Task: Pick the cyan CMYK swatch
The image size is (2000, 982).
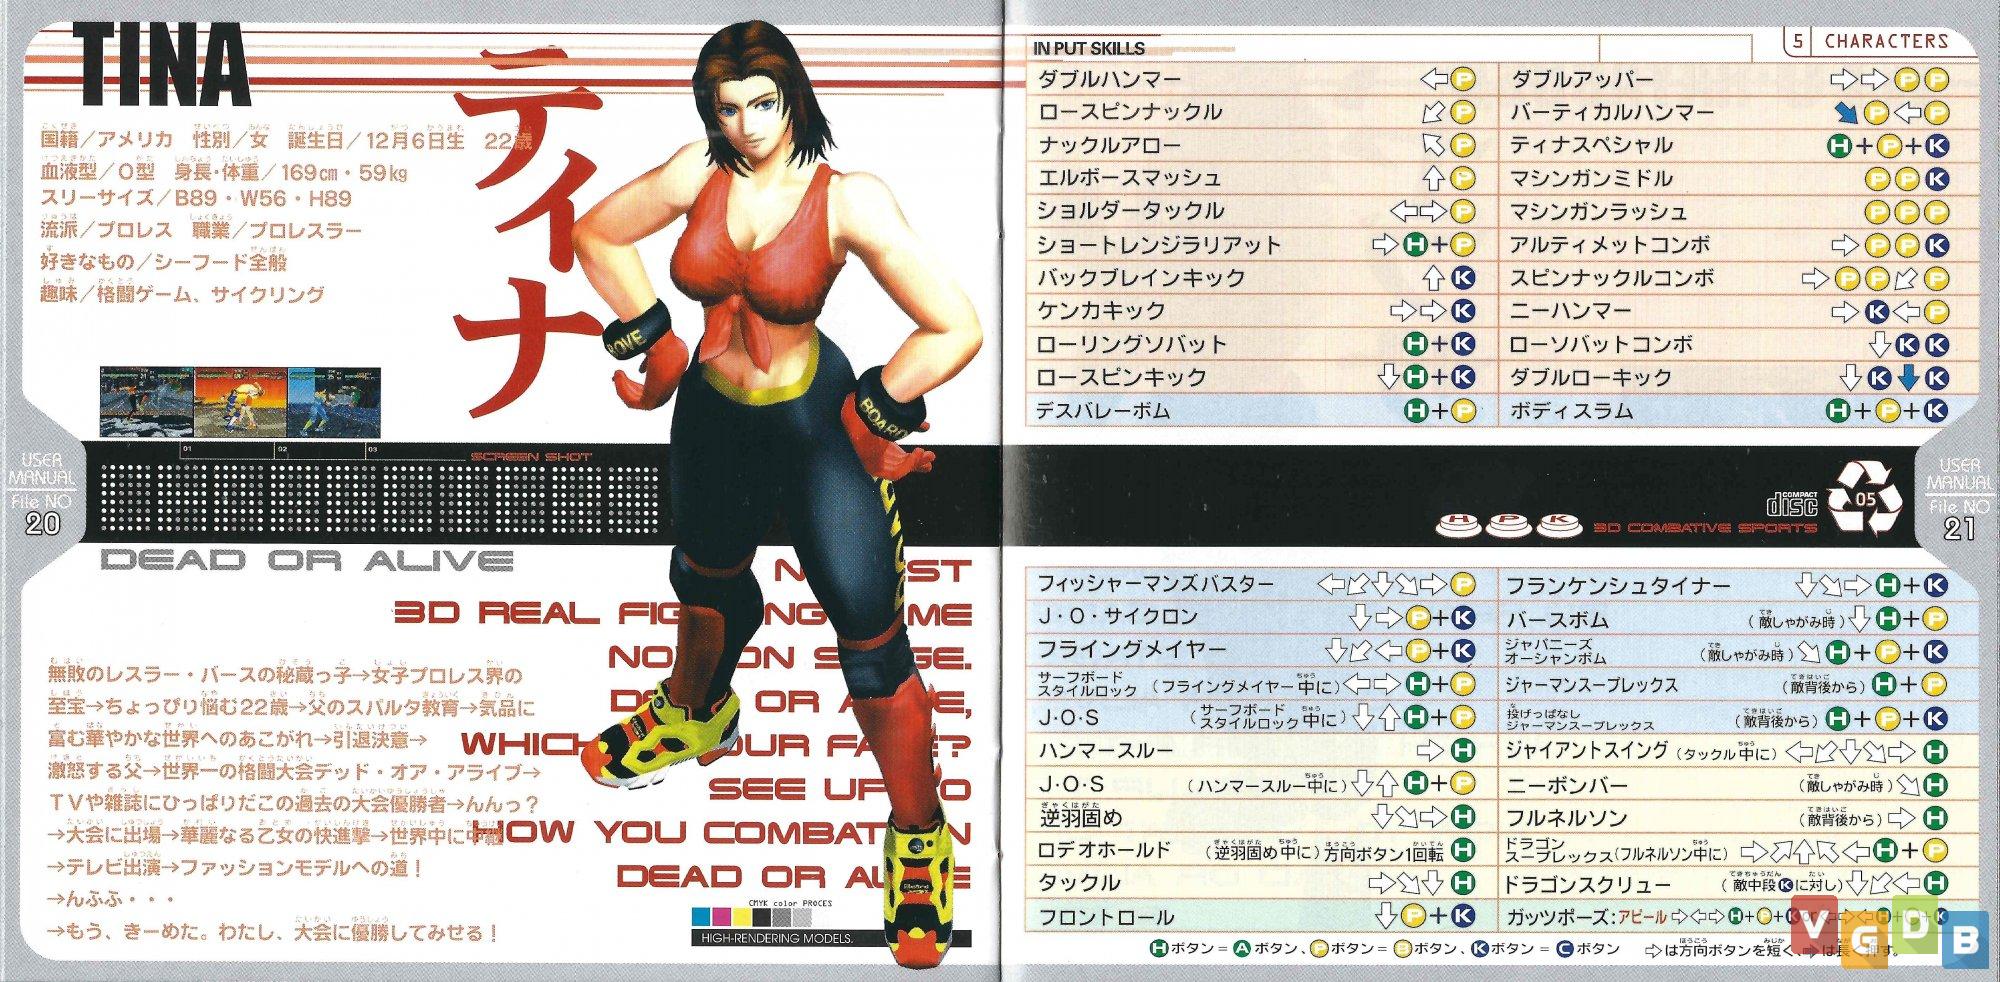Action: tap(699, 916)
